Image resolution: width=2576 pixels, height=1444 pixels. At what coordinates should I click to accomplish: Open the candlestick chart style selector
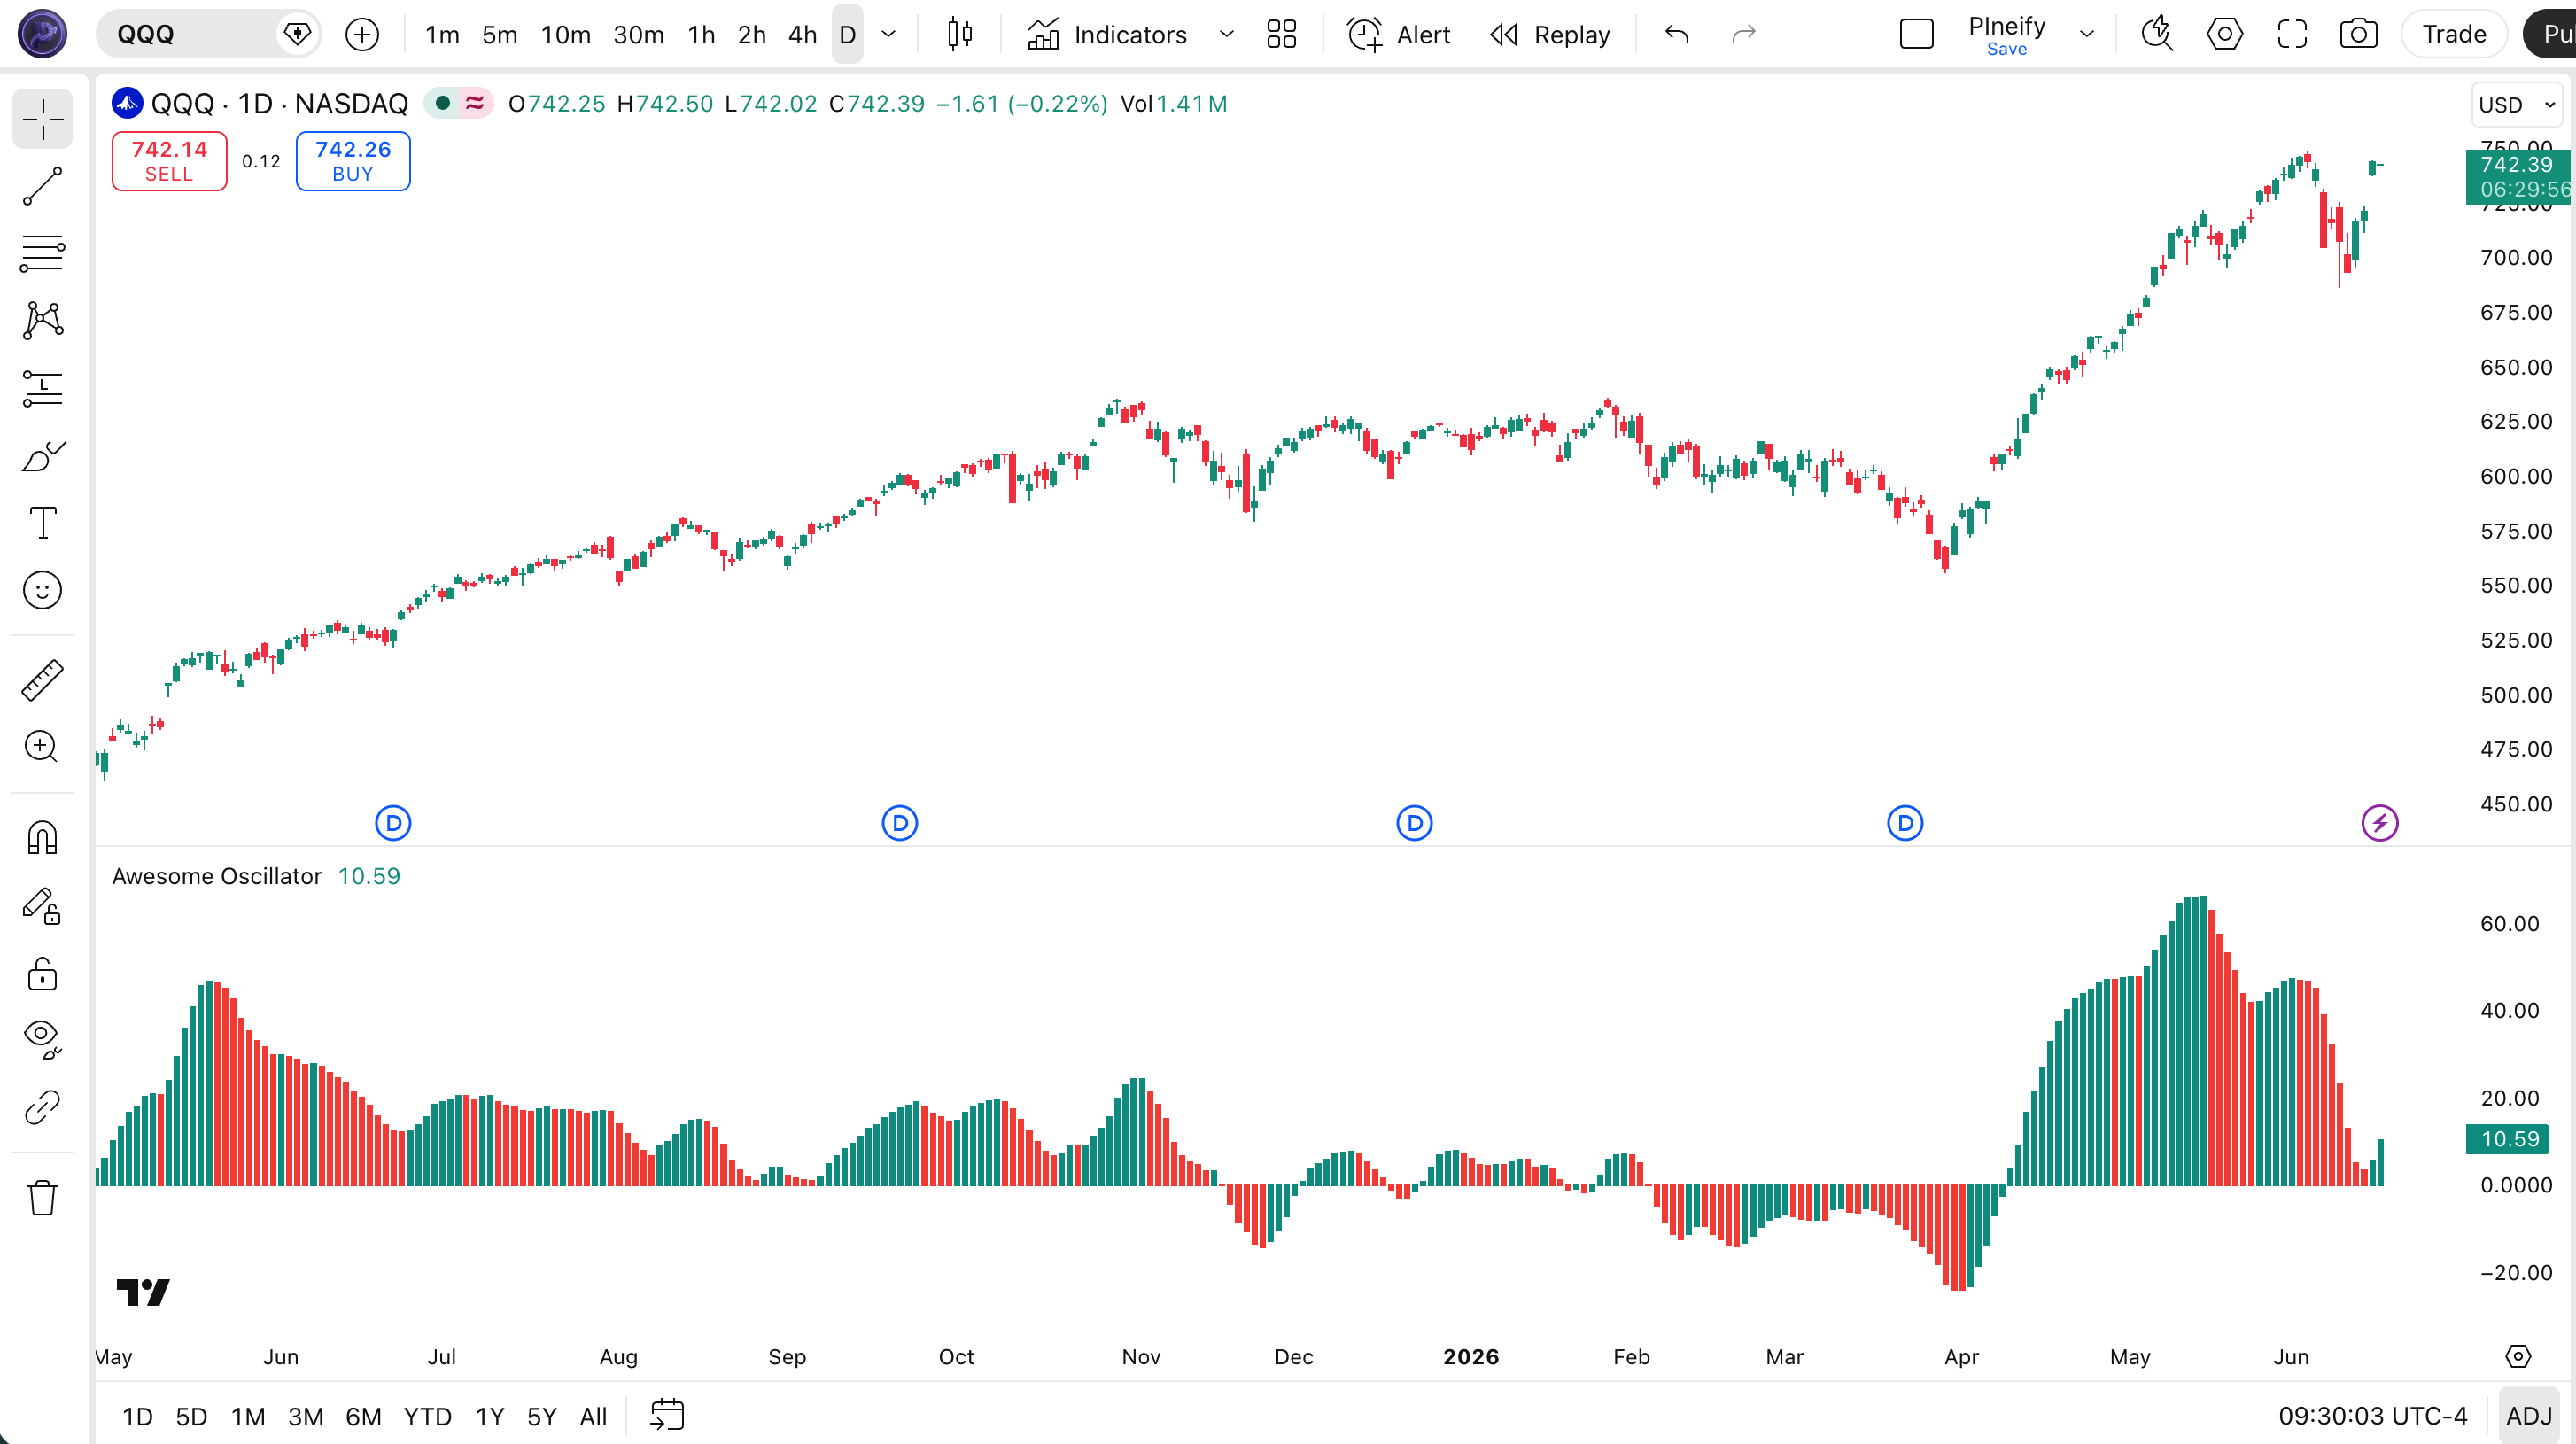tap(960, 35)
